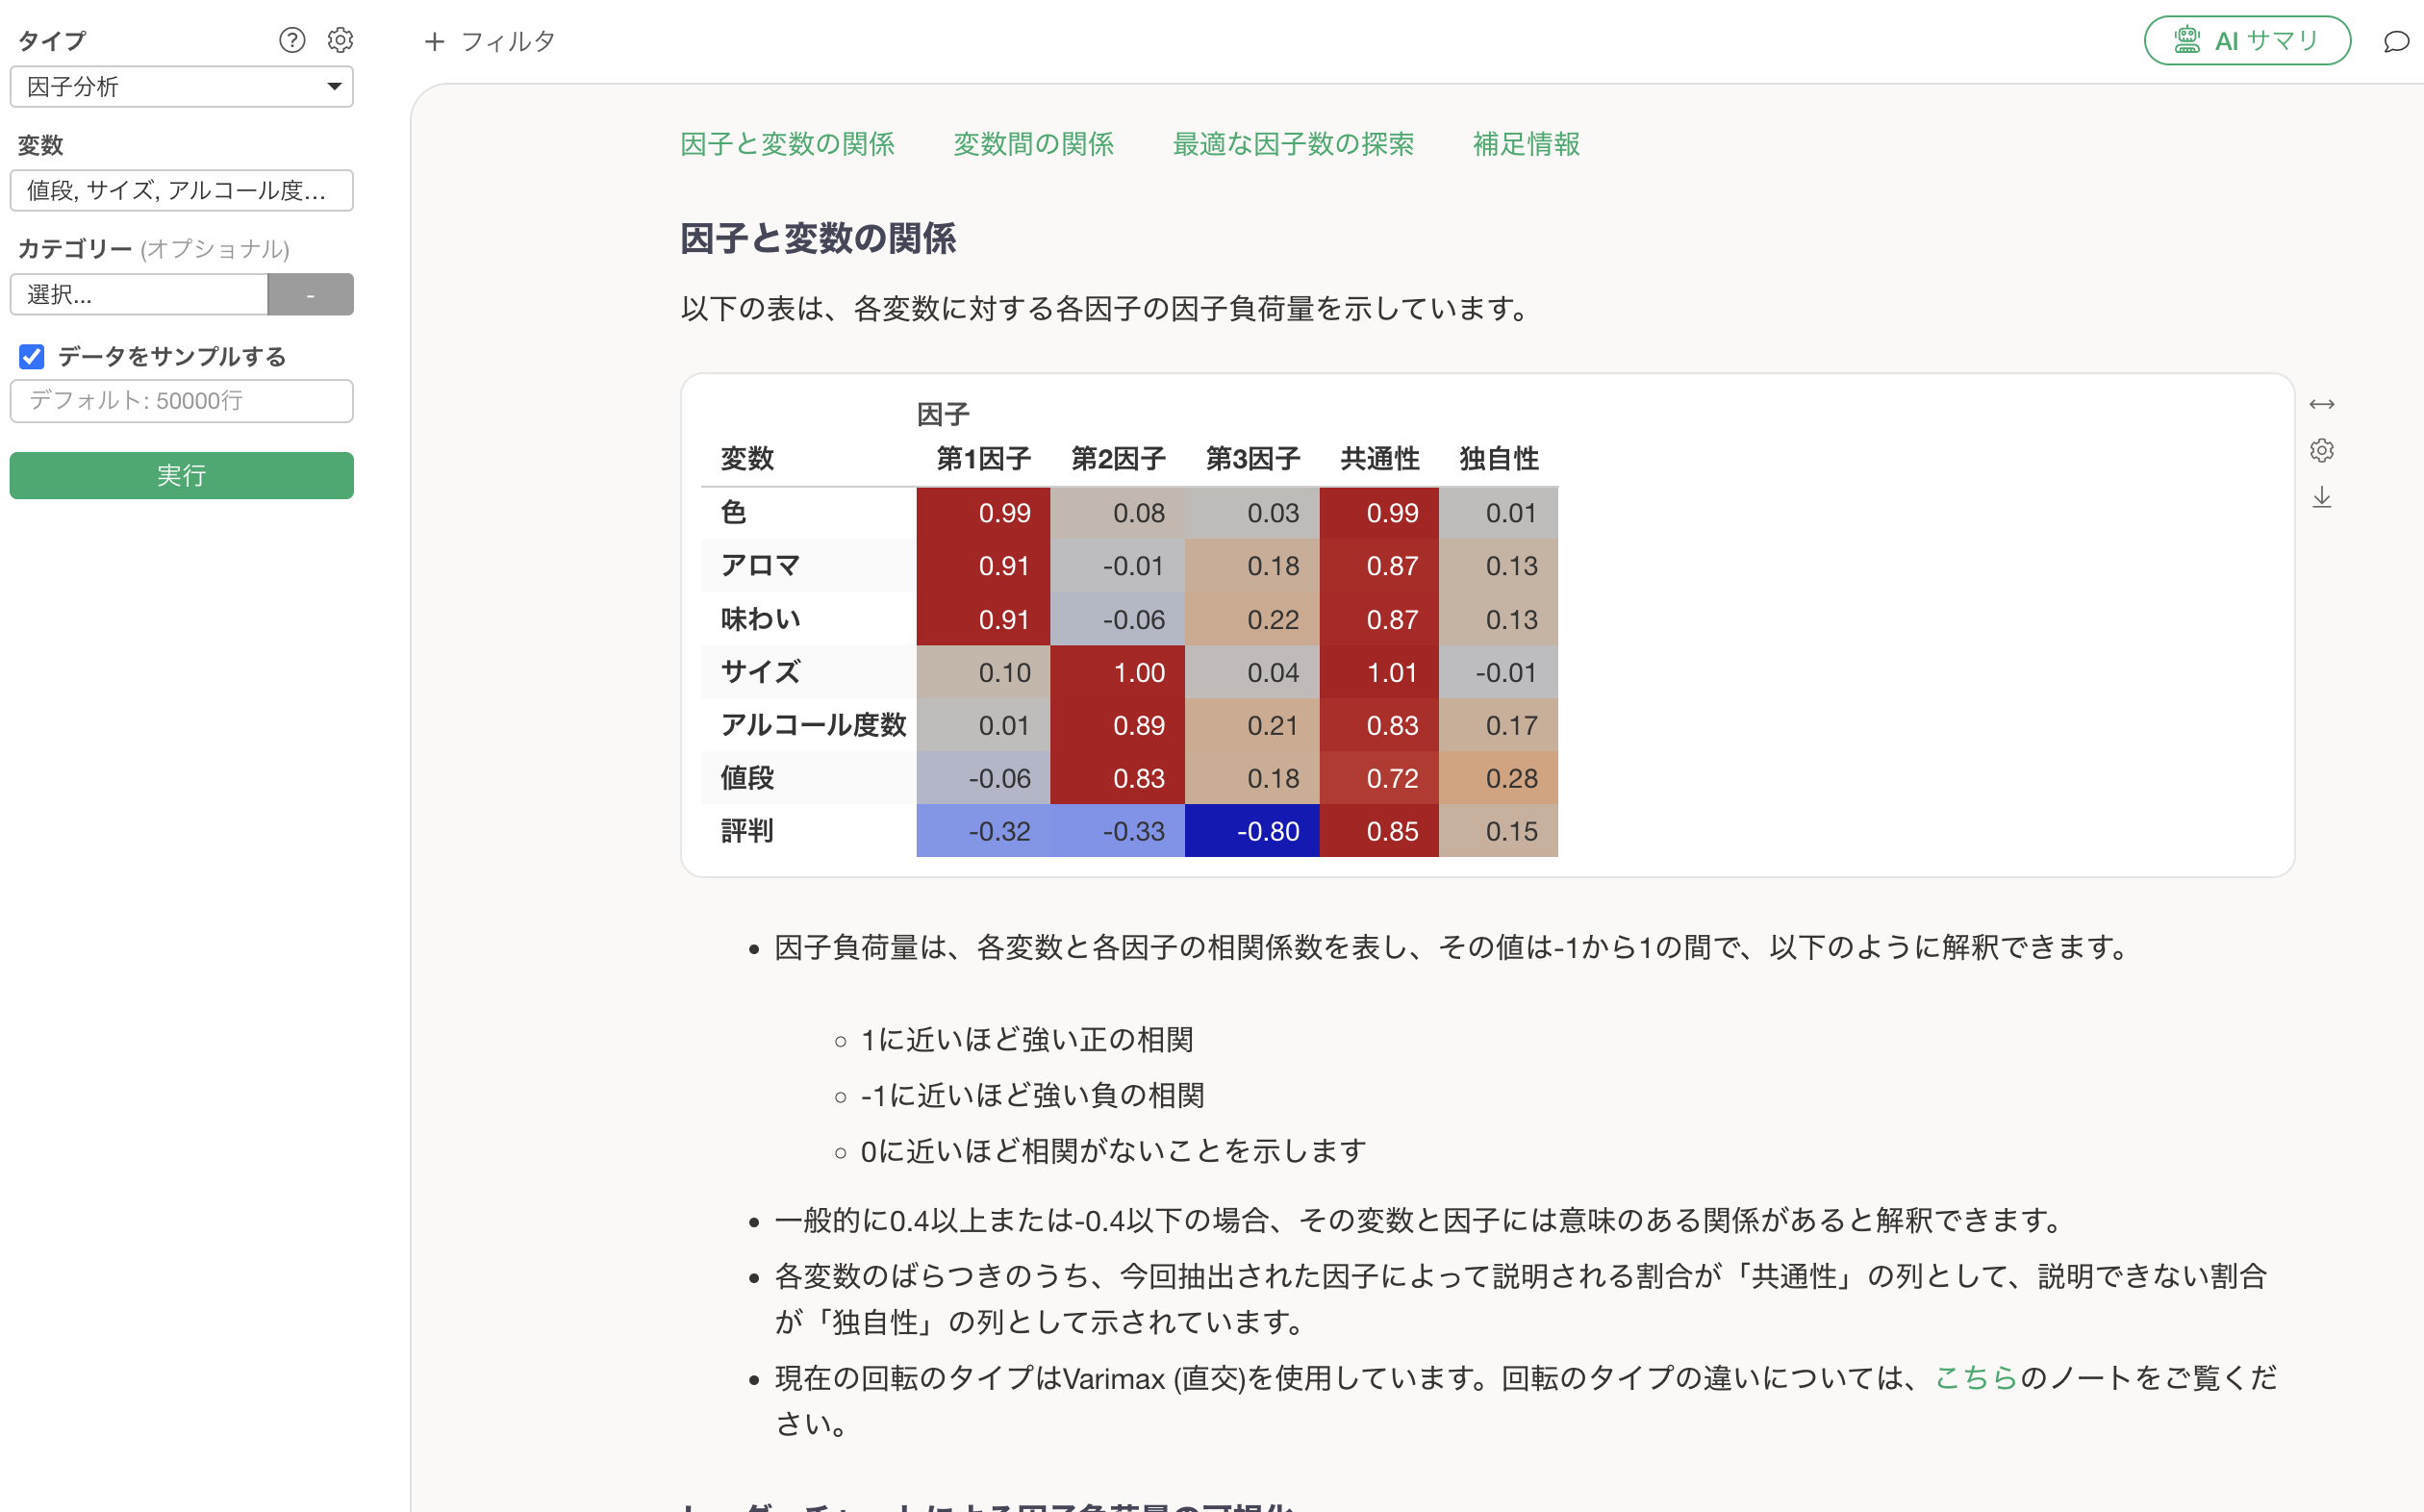The width and height of the screenshot is (2424, 1512).
Task: Download the factor loading table
Action: pyautogui.click(x=2322, y=497)
